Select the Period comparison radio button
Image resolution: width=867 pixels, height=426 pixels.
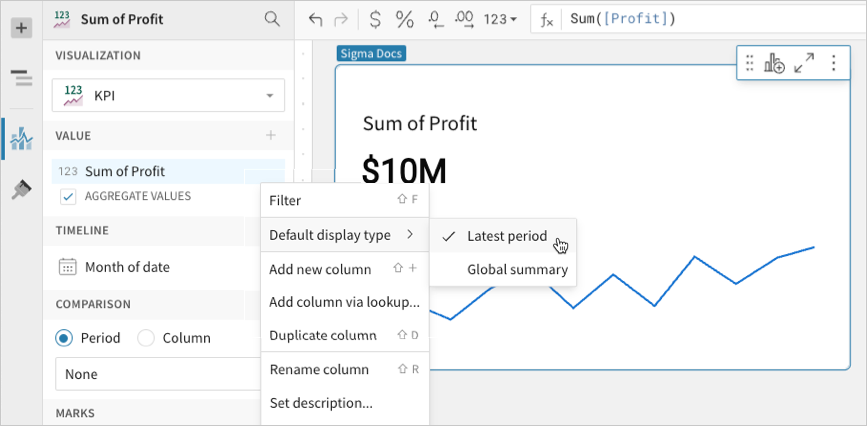tap(64, 338)
